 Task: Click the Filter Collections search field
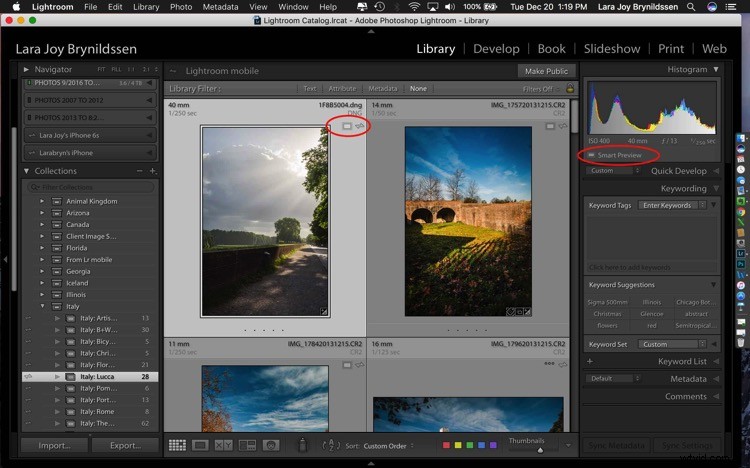(91, 187)
